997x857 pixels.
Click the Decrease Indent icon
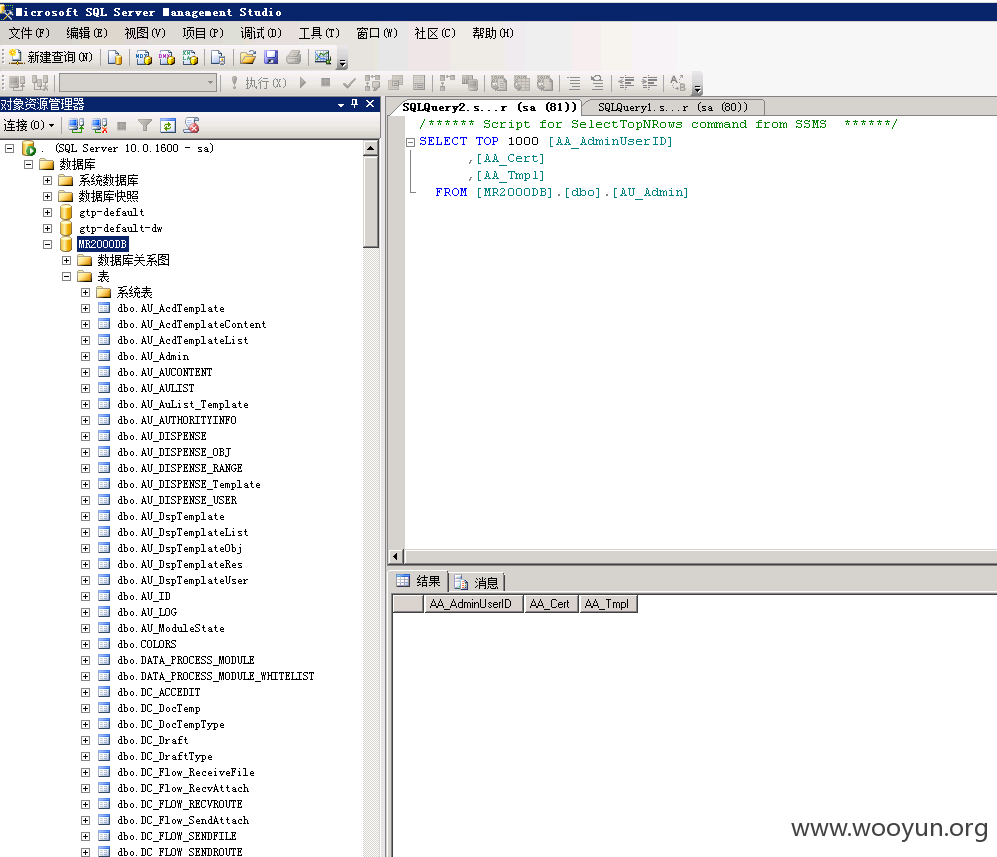click(x=626, y=83)
